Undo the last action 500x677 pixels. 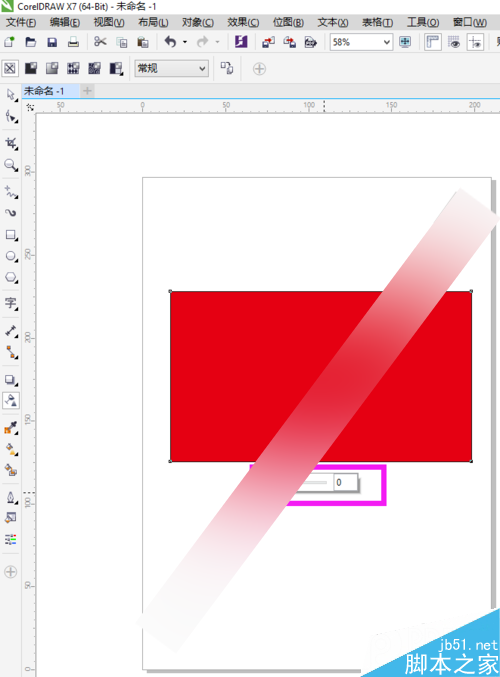[x=171, y=42]
